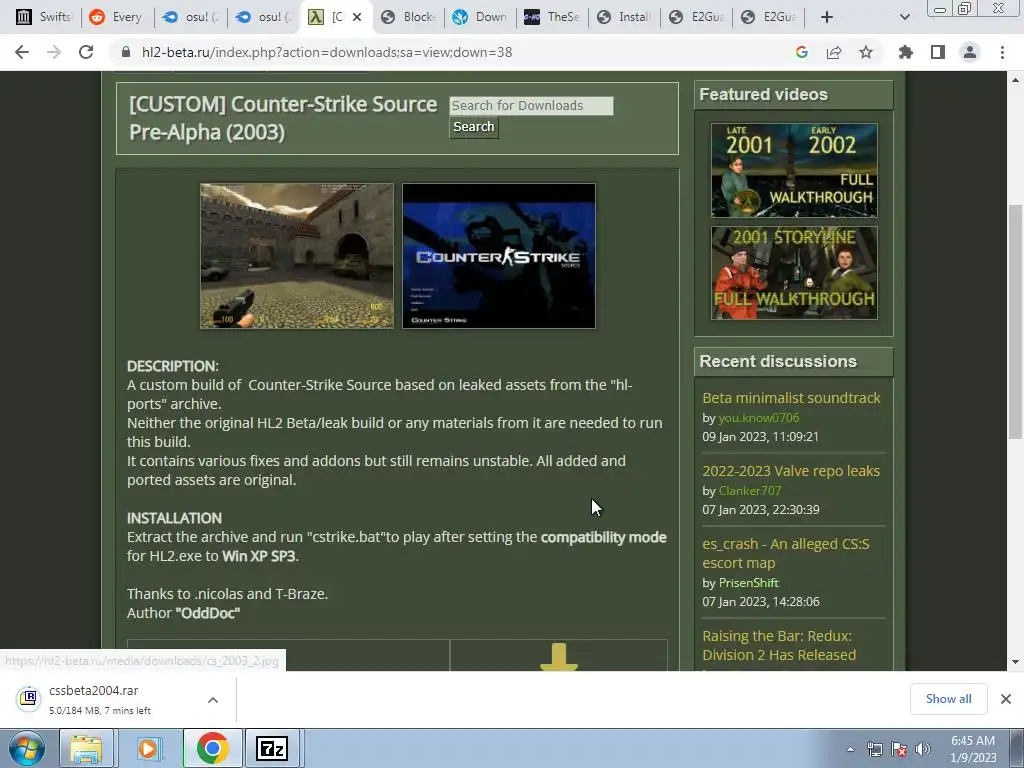The image size is (1024, 768).
Task: Open the extensions puzzle icon
Action: point(905,52)
